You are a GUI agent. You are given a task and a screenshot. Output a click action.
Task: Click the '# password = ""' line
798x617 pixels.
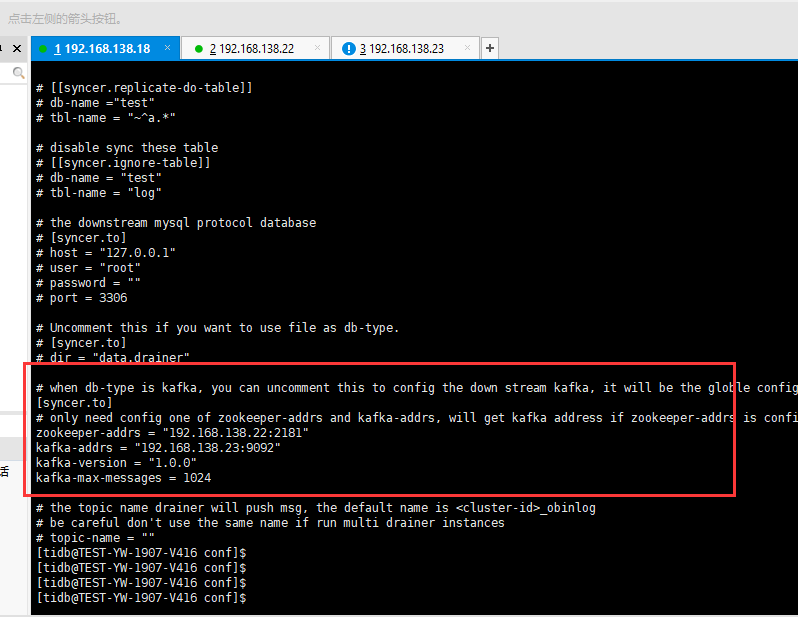pyautogui.click(x=88, y=283)
